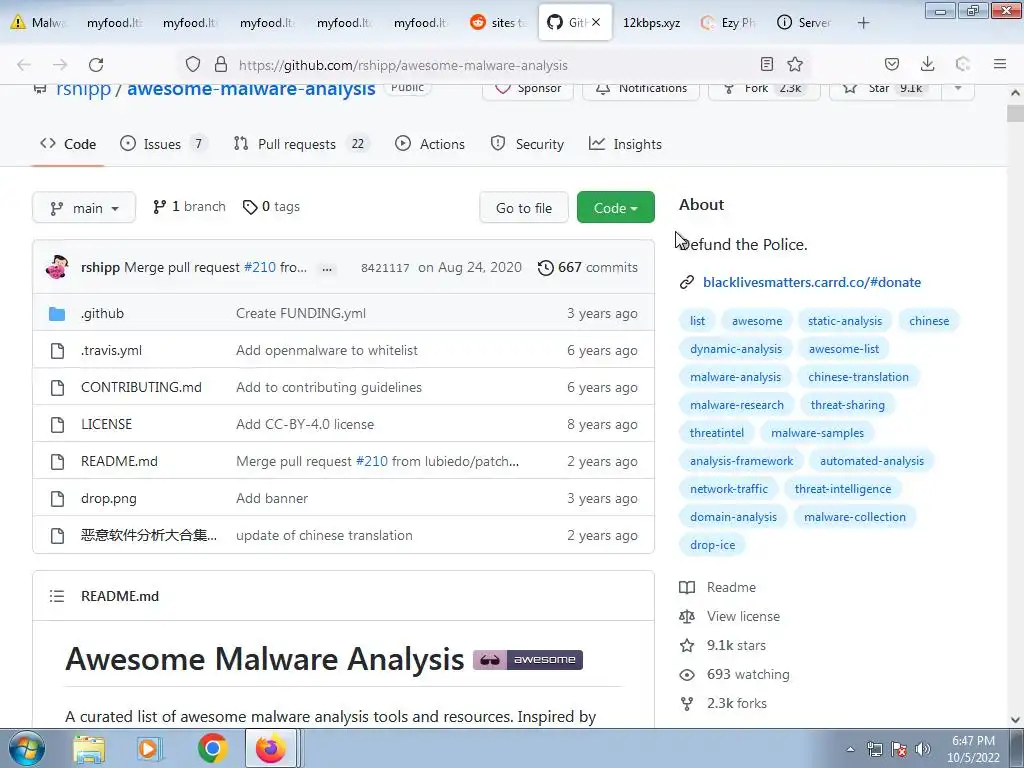View the 667 commits history
Screen dimensions: 1024x768
tap(588, 268)
